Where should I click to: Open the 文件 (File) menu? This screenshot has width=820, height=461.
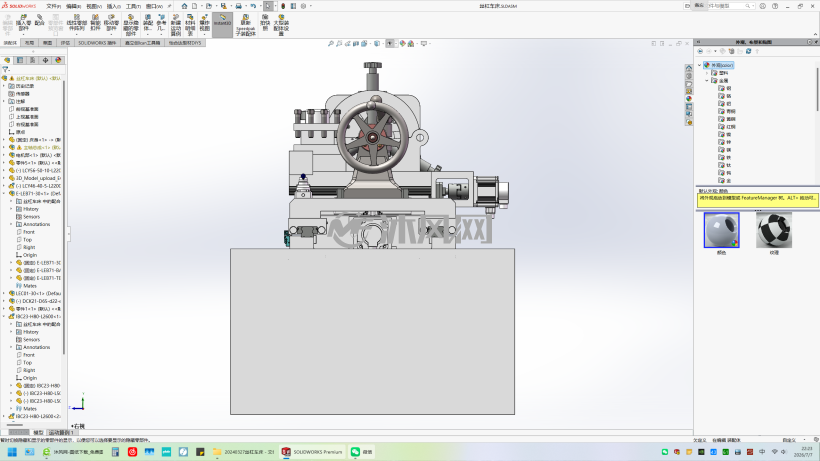pyautogui.click(x=53, y=6)
